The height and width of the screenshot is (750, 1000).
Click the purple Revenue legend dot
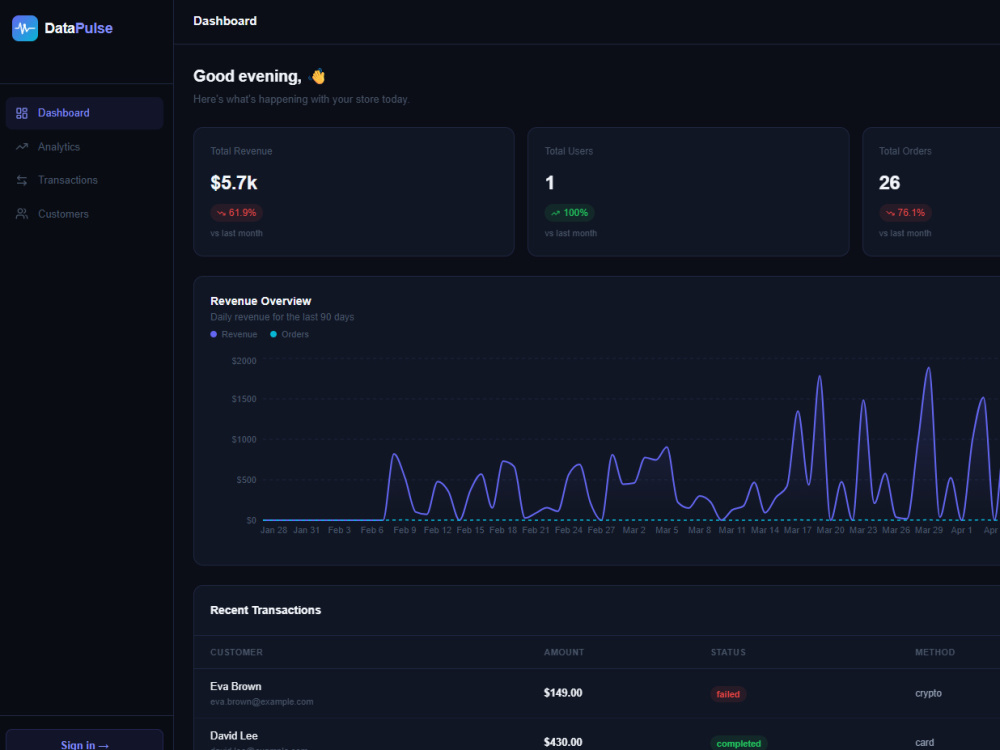click(x=214, y=334)
